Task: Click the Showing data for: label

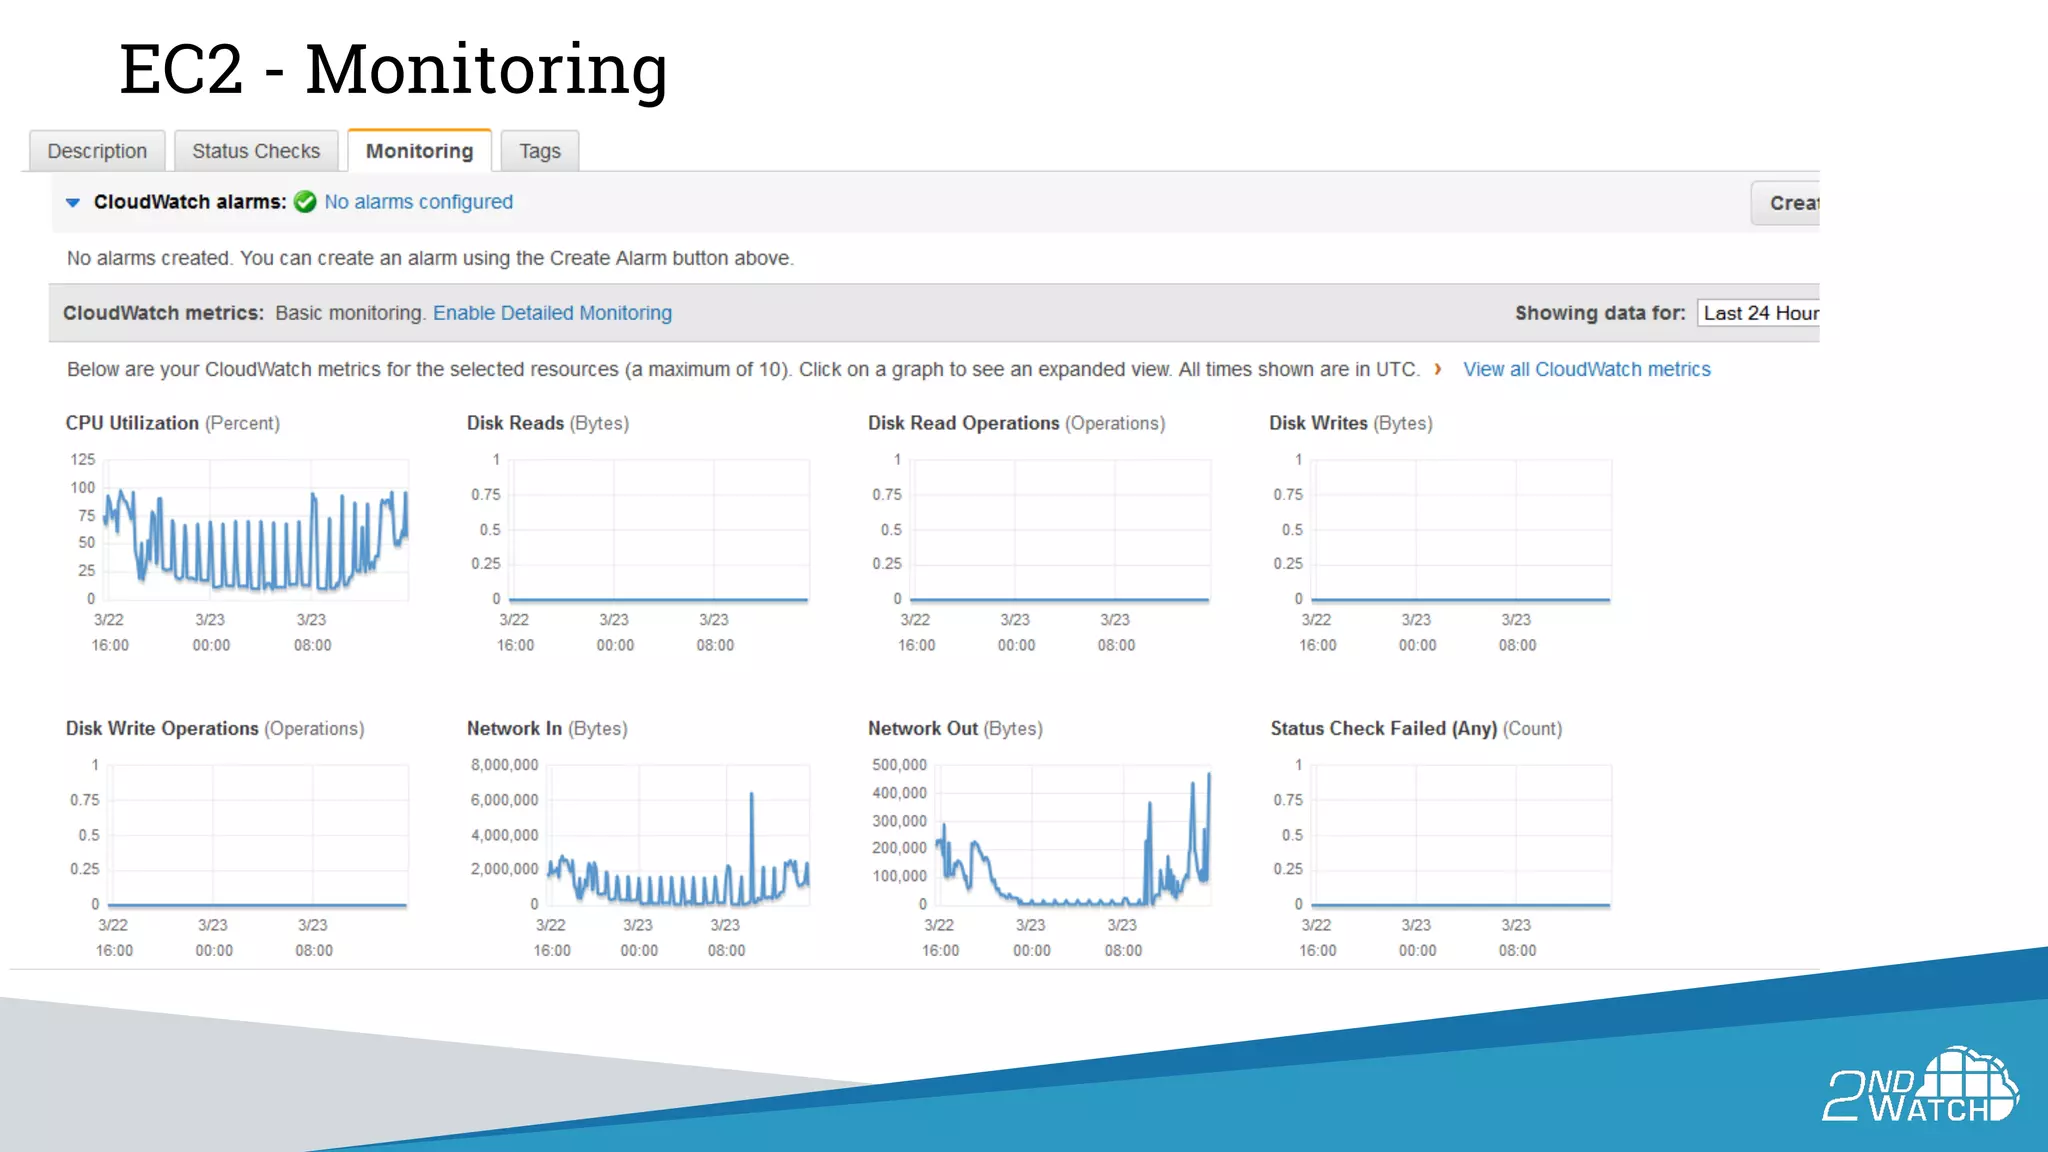Action: pyautogui.click(x=1600, y=313)
